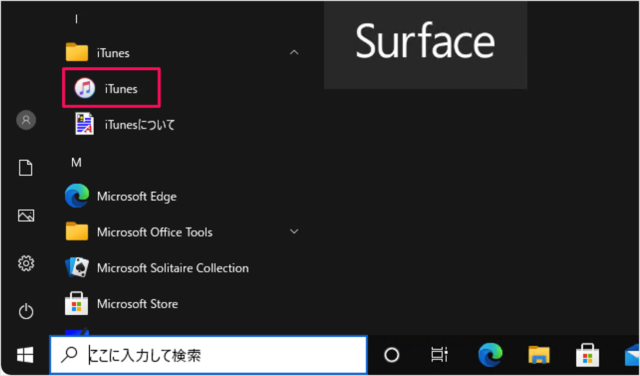This screenshot has width=640, height=376.
Task: Open Cortana circle on taskbar
Action: [x=392, y=355]
